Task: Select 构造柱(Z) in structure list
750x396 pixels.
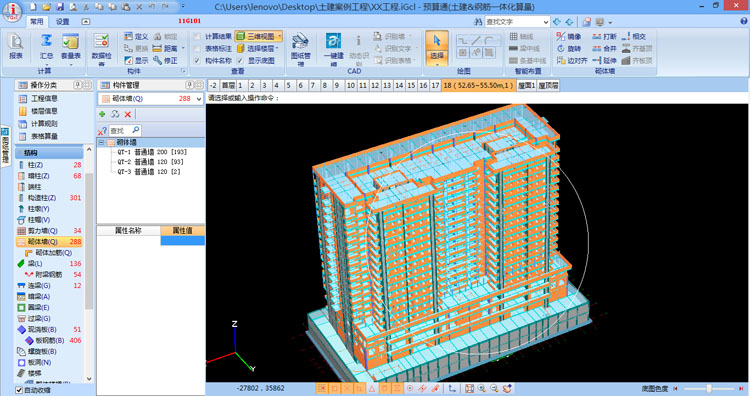Action: pos(49,198)
